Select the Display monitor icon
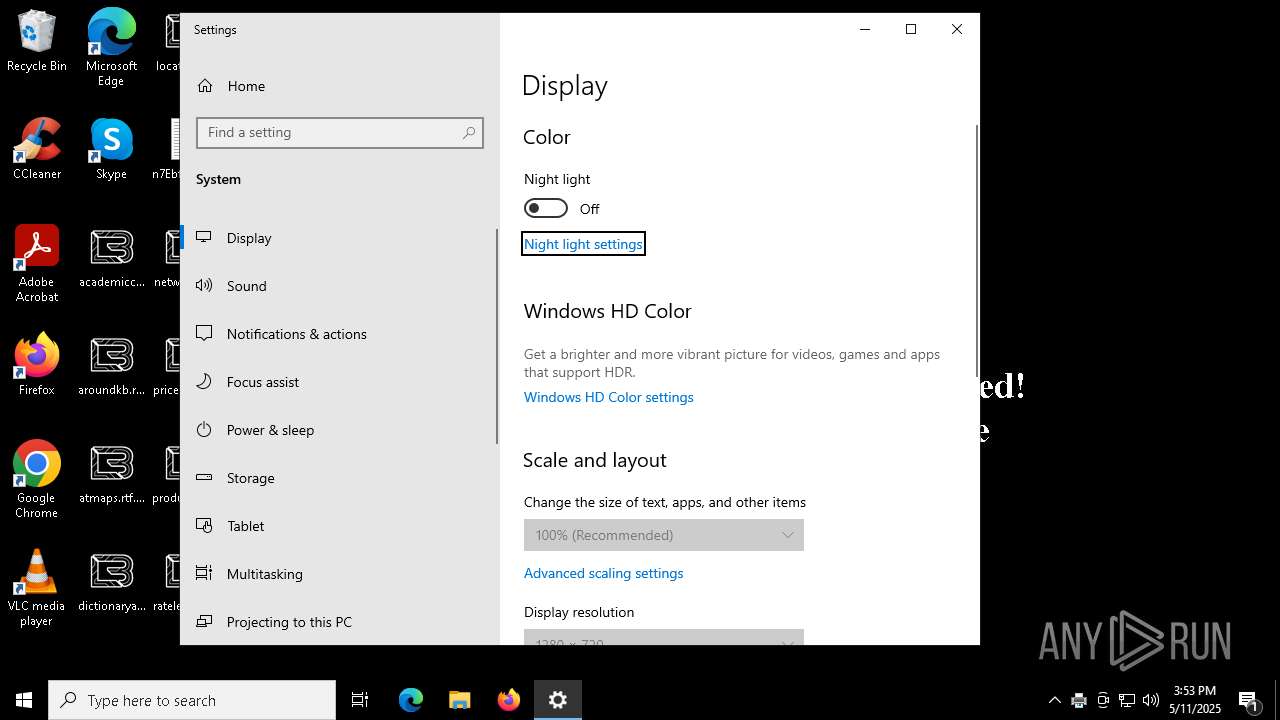1280x720 pixels. pyautogui.click(x=204, y=237)
